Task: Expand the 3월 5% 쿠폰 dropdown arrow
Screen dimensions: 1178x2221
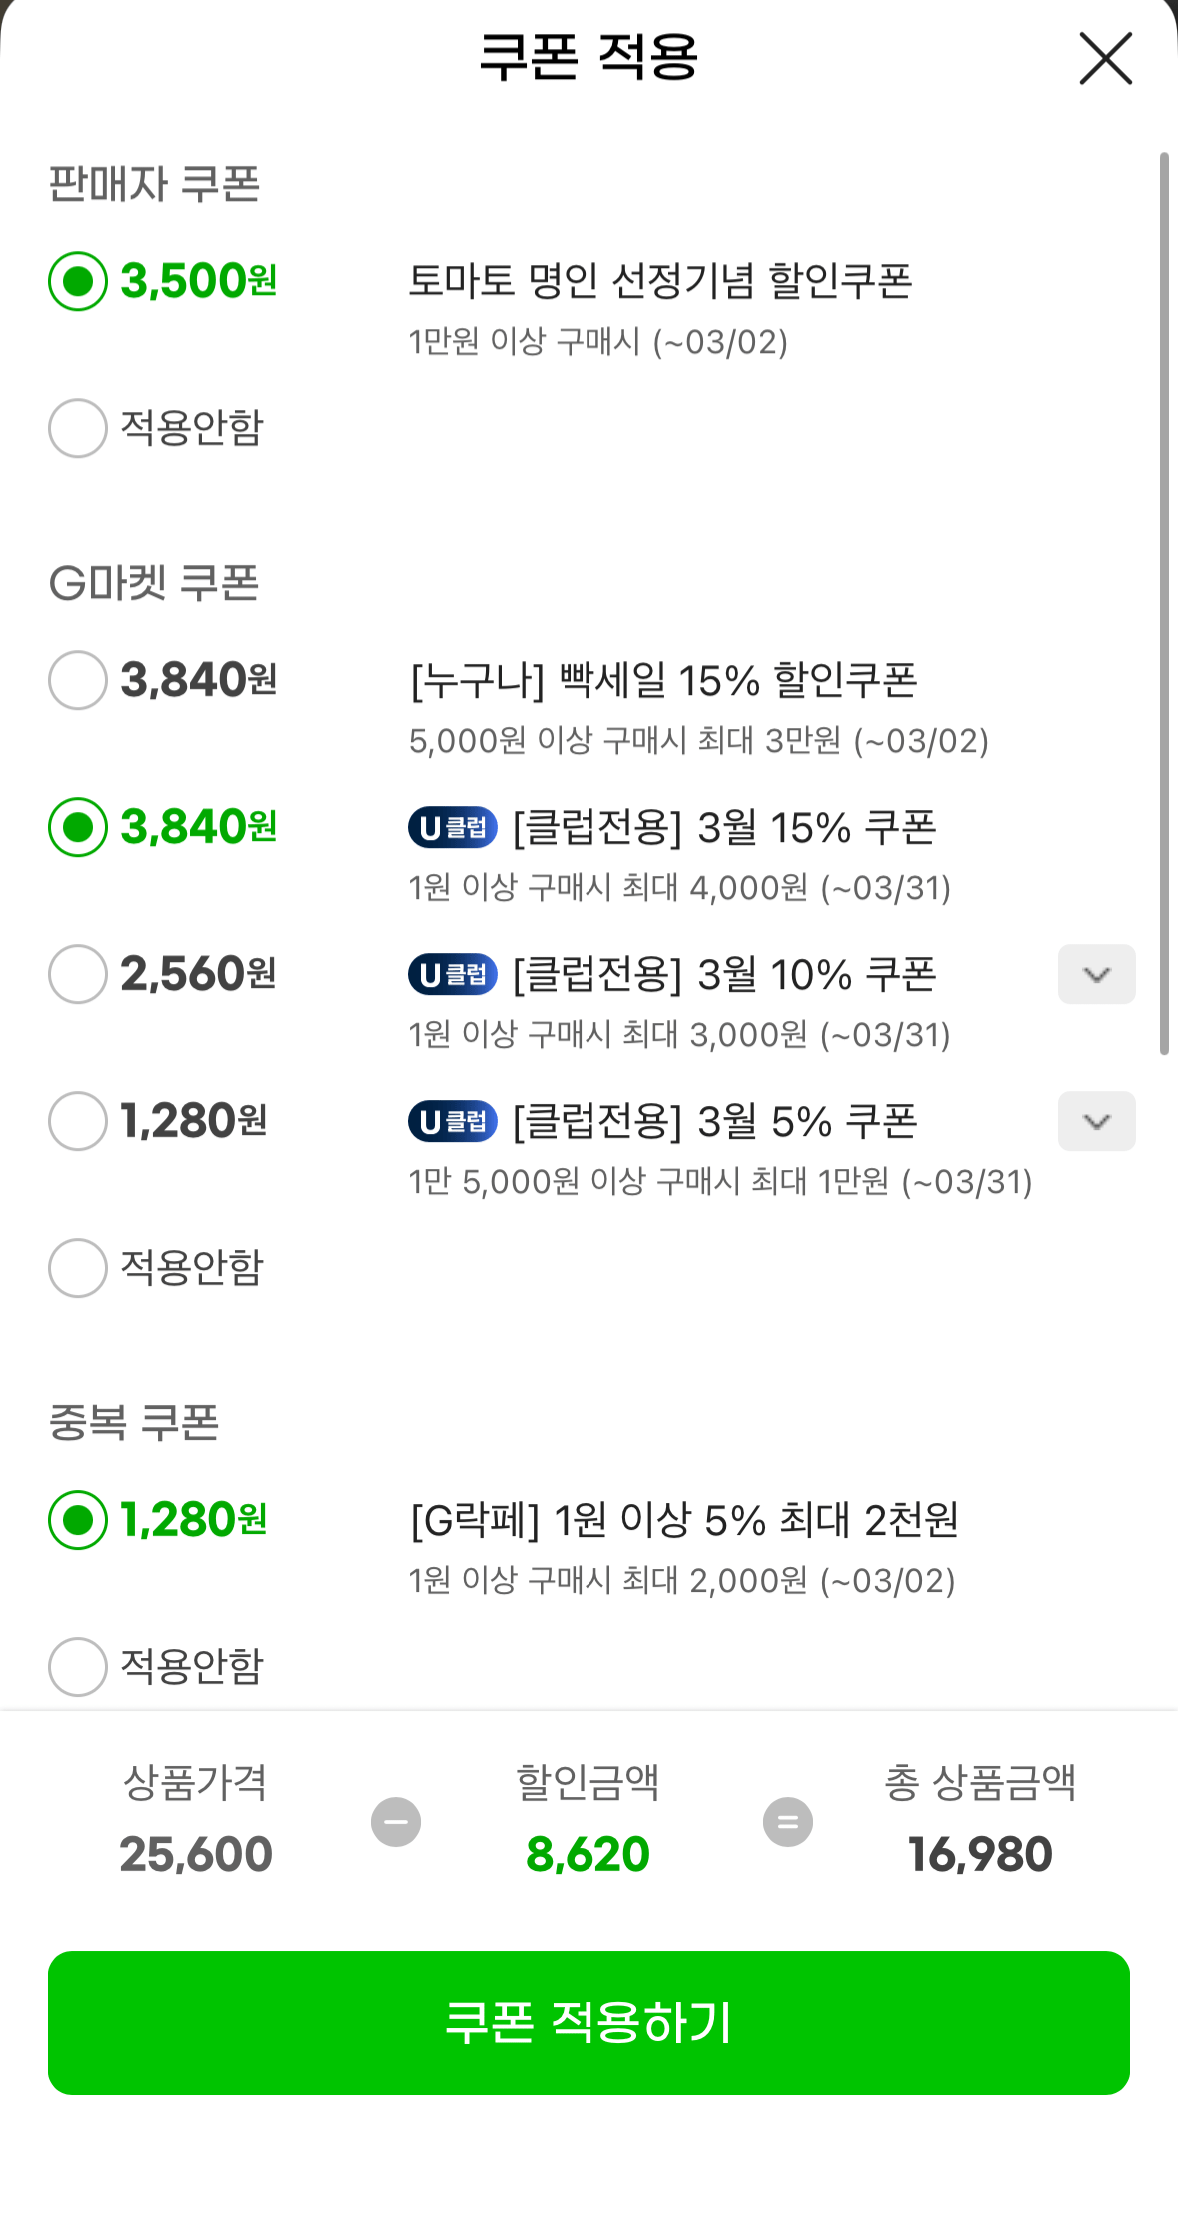Action: tap(1097, 1122)
